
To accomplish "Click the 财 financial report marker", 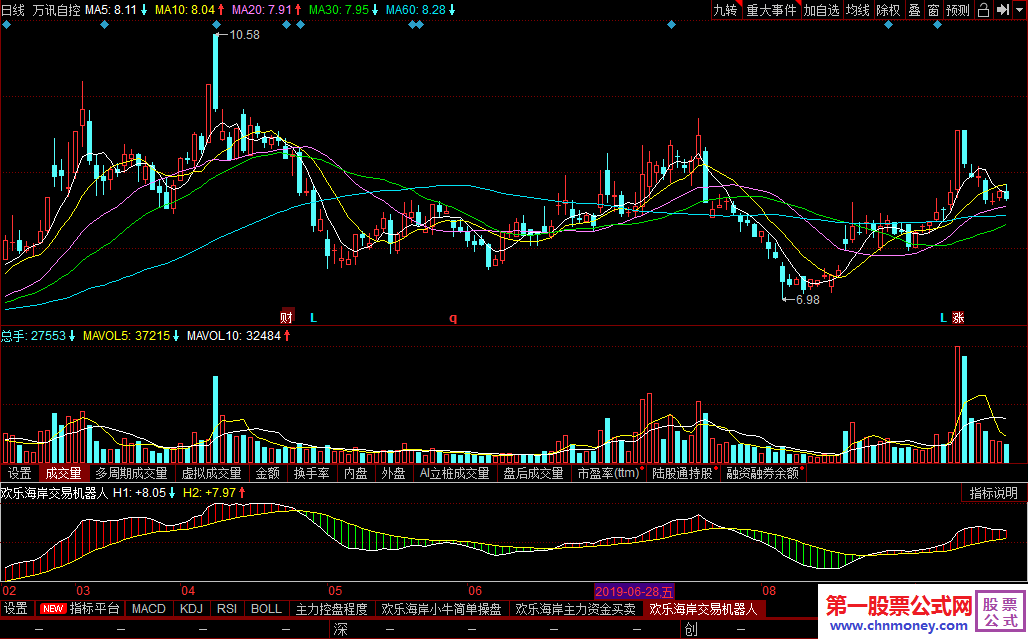I will [x=287, y=318].
